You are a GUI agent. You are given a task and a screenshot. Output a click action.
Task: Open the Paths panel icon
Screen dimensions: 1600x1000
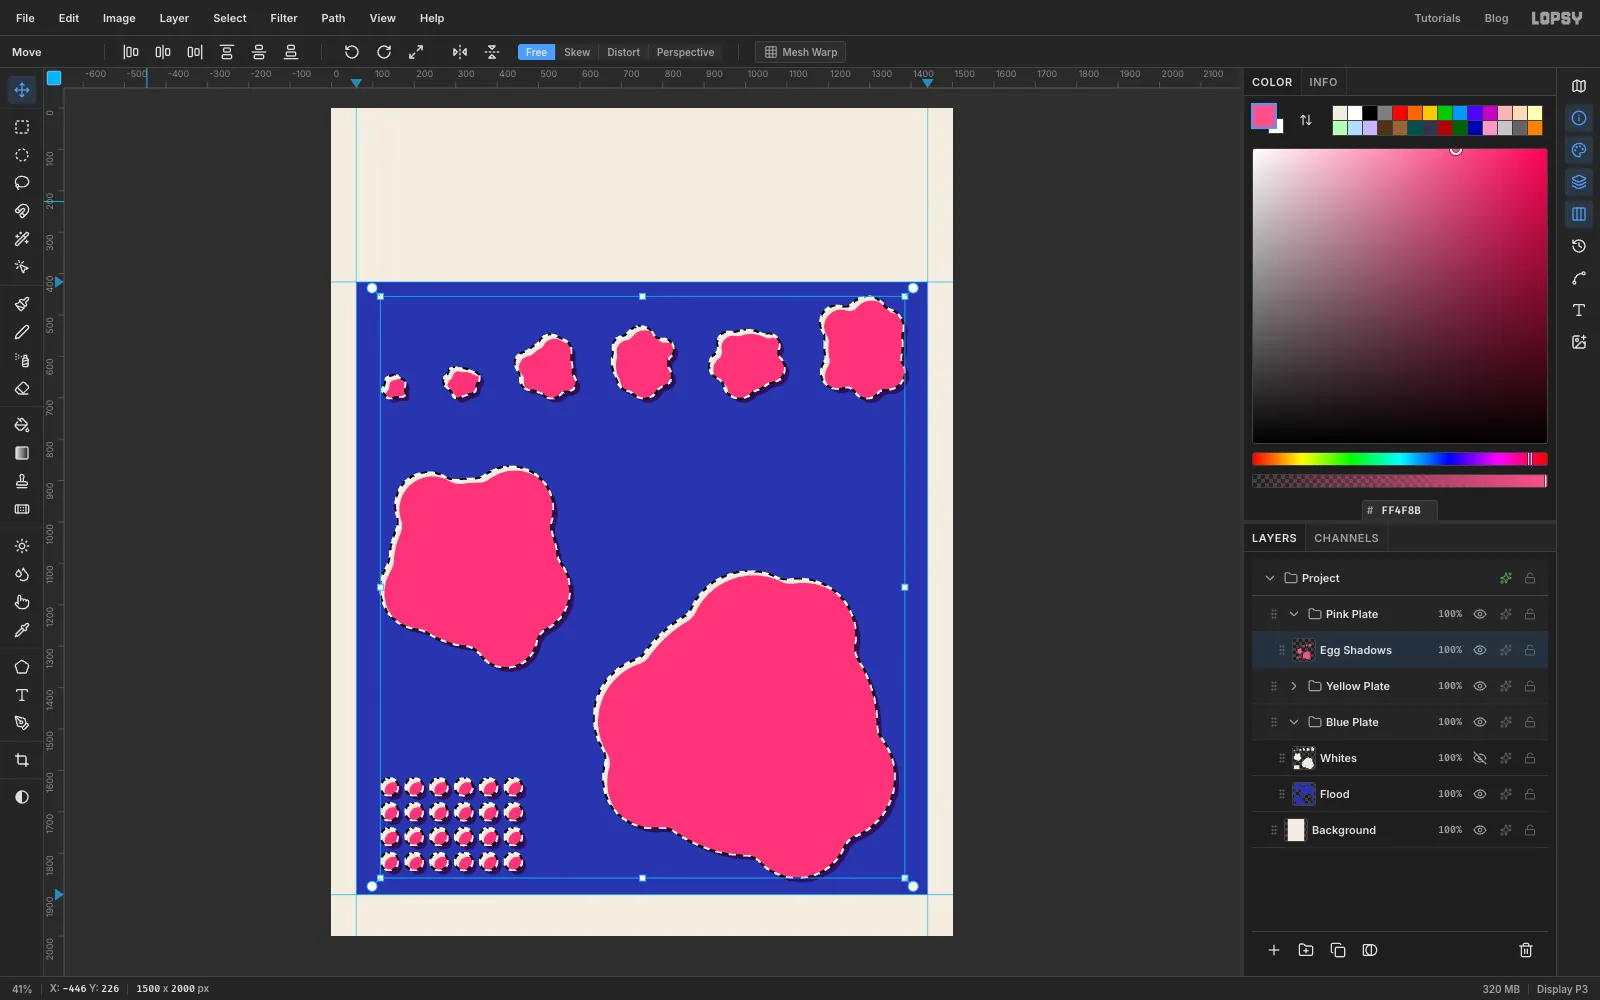[x=1579, y=278]
